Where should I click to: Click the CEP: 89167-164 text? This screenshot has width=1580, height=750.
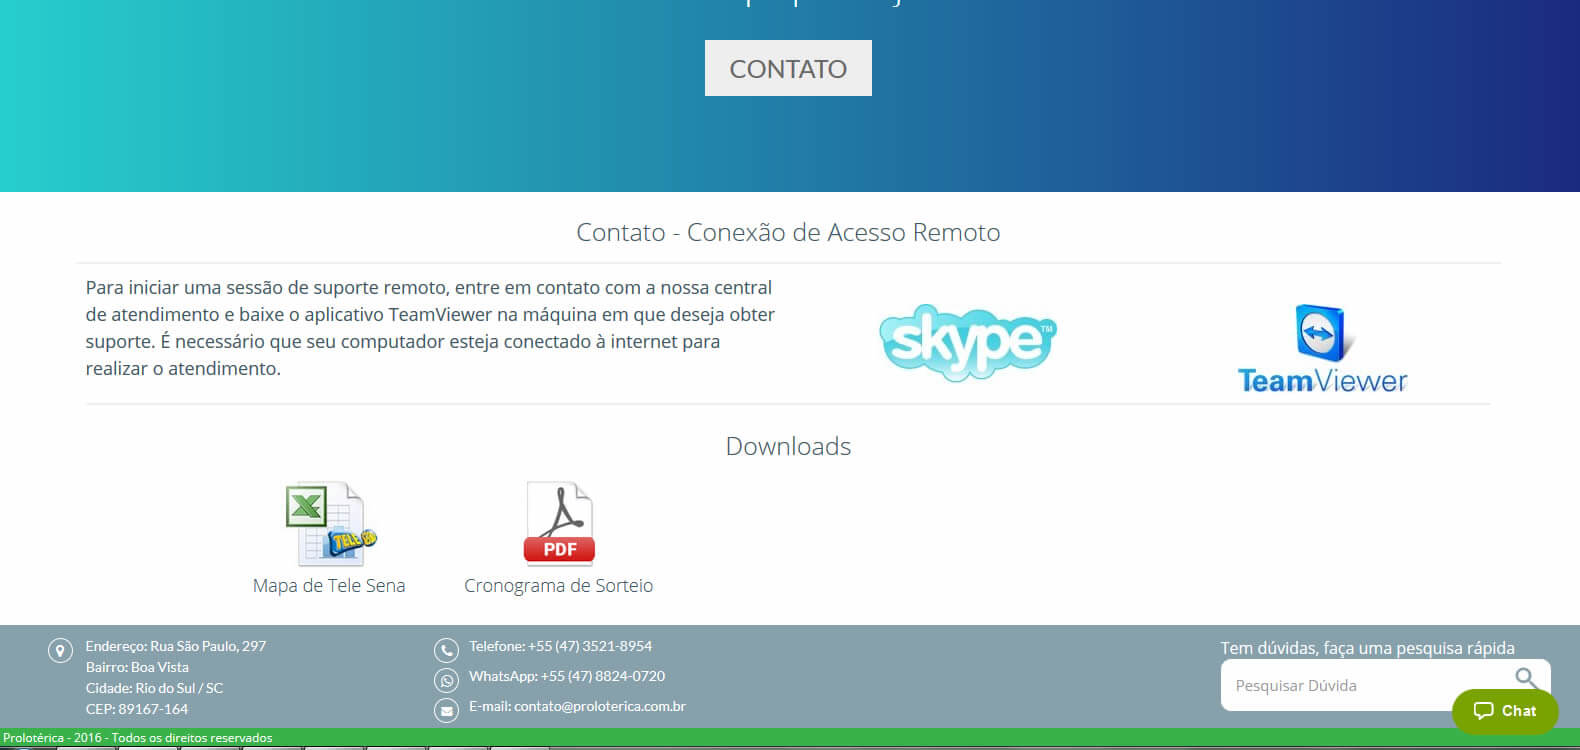(137, 709)
